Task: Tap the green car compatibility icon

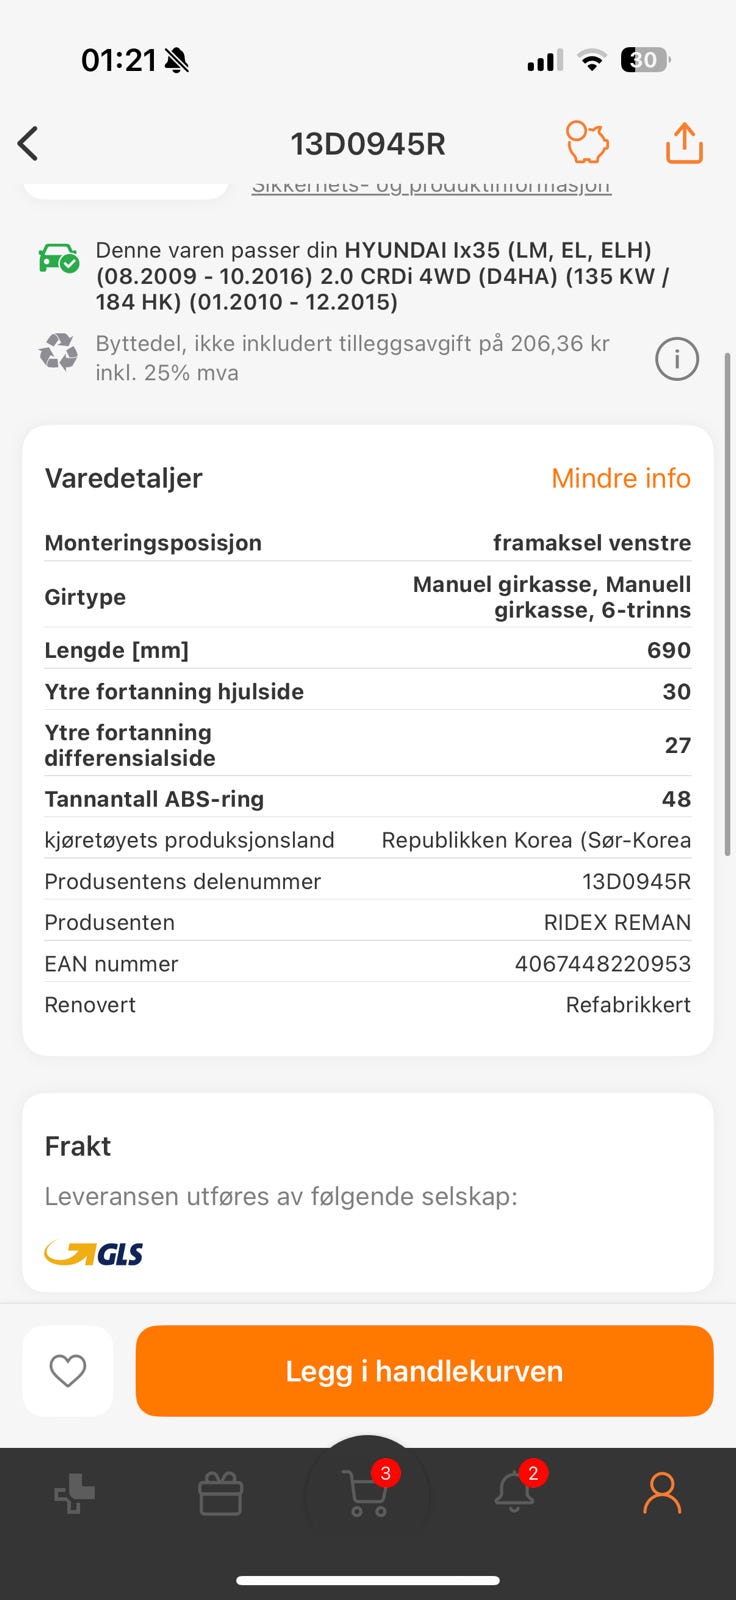Action: 59,258
